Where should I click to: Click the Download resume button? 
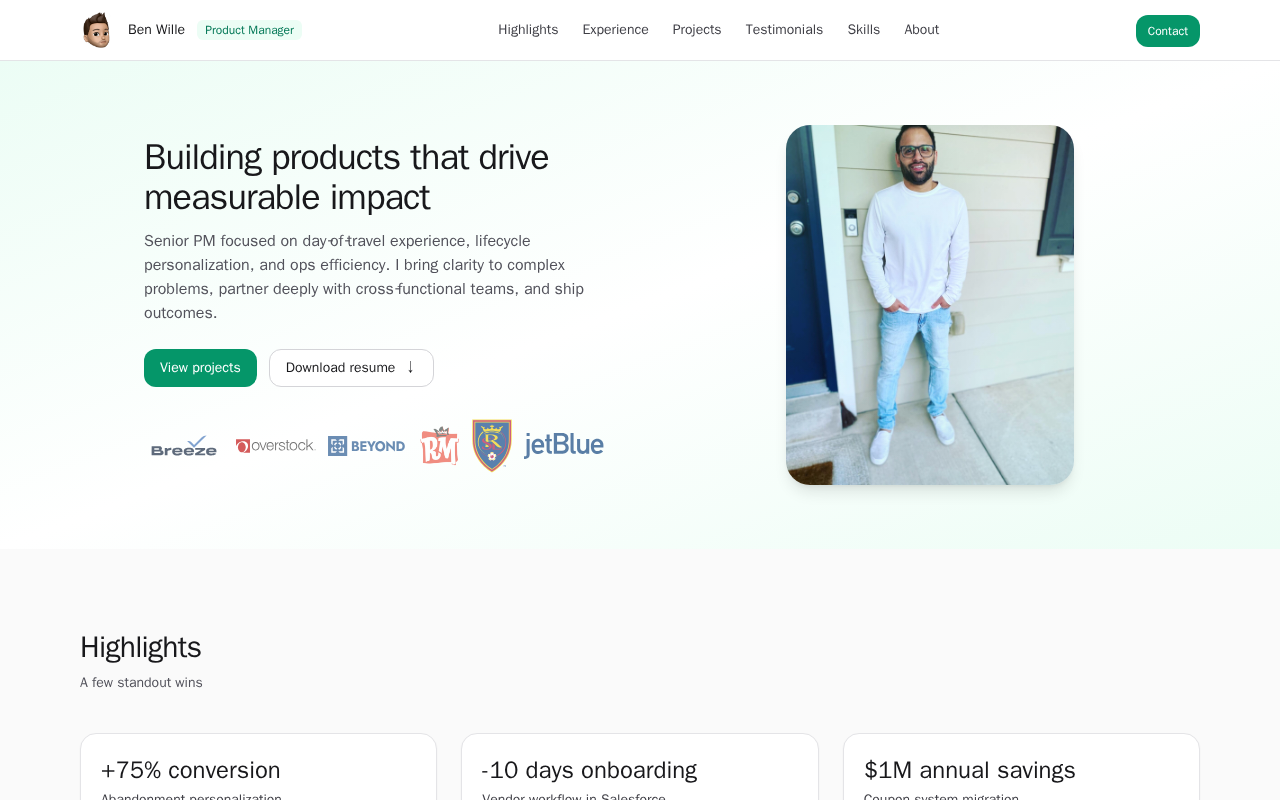pyautogui.click(x=340, y=368)
